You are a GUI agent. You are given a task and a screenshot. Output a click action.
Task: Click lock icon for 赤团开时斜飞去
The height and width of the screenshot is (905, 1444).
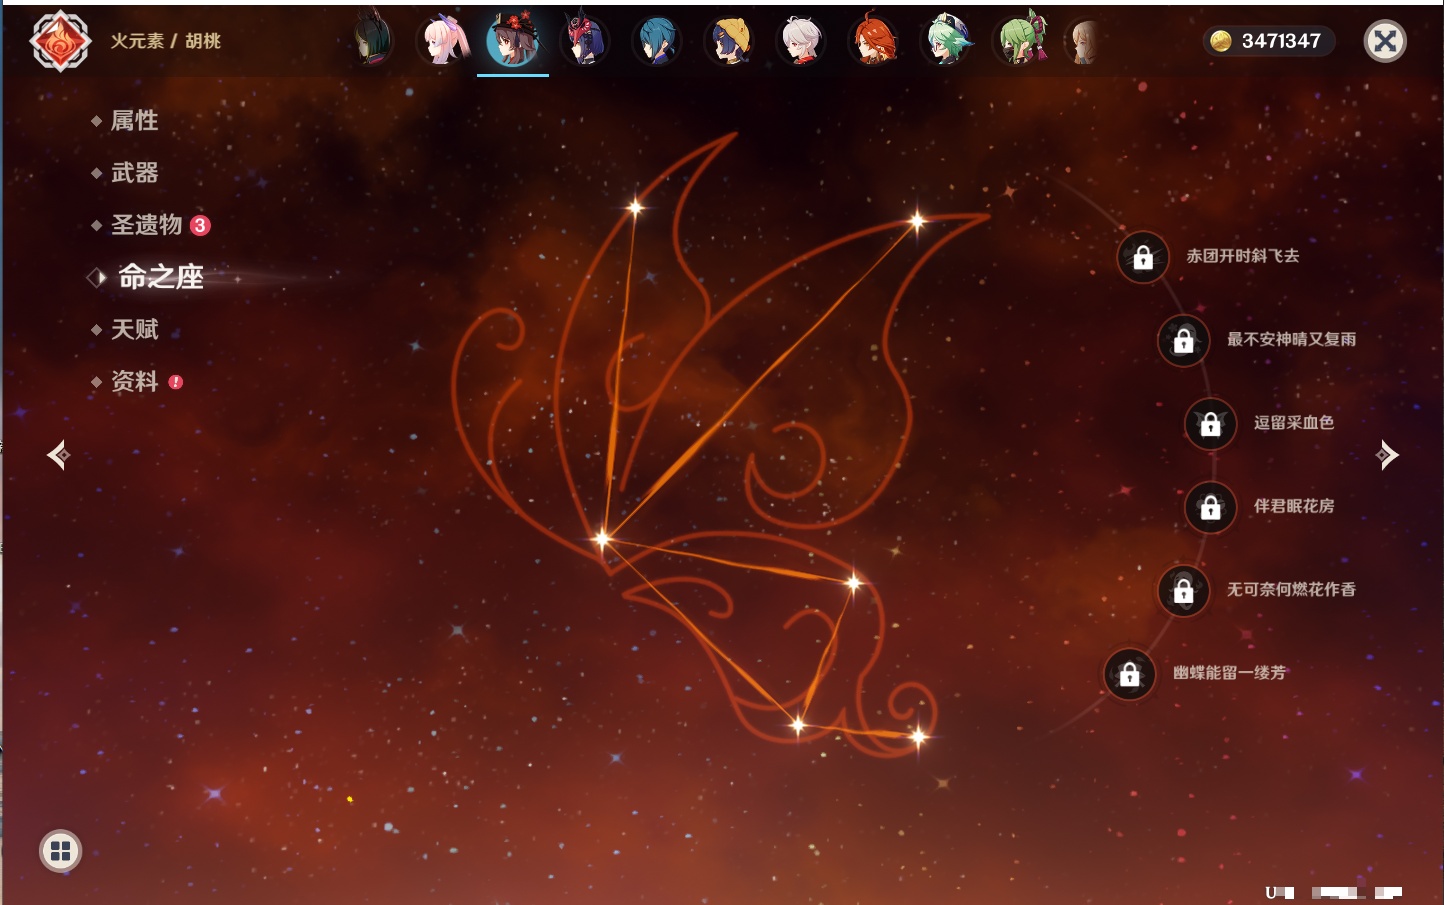[1143, 257]
